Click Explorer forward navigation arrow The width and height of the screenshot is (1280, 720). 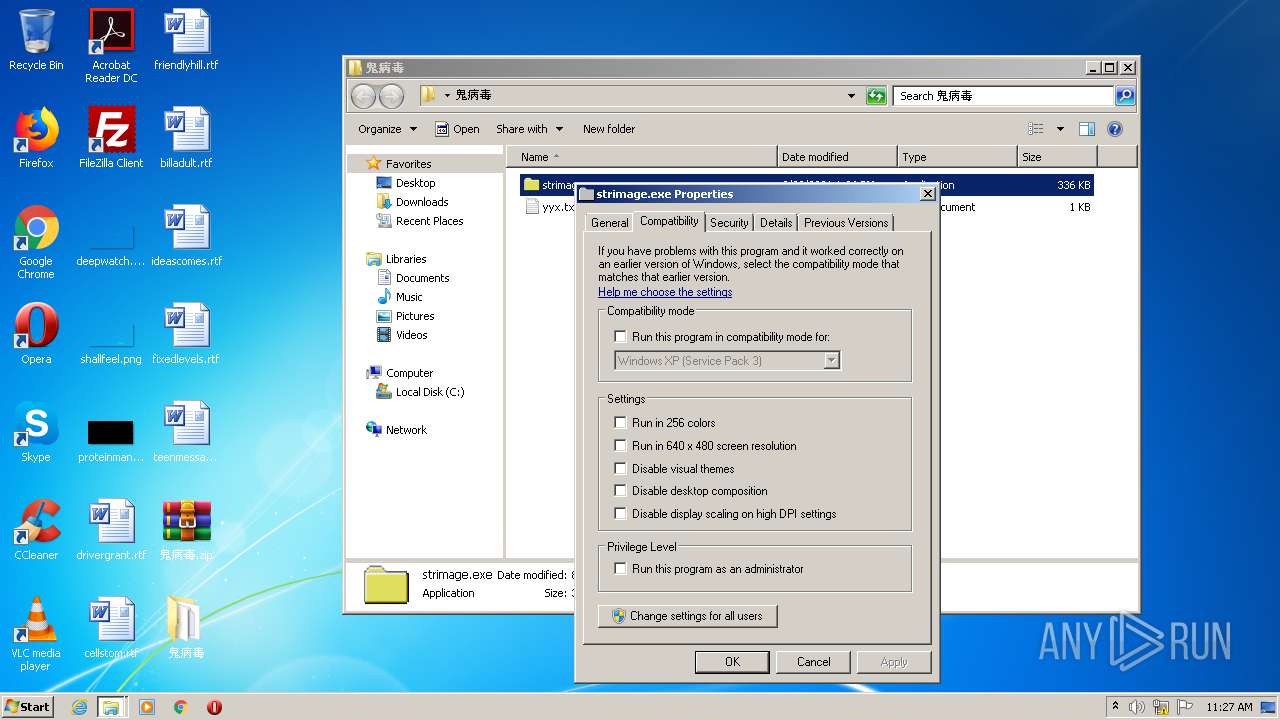pyautogui.click(x=391, y=96)
